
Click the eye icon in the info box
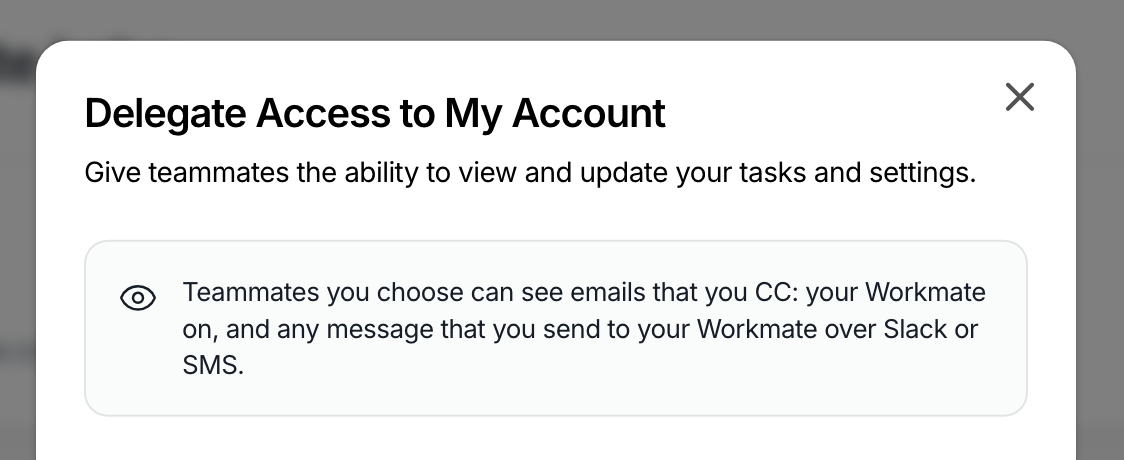(138, 297)
